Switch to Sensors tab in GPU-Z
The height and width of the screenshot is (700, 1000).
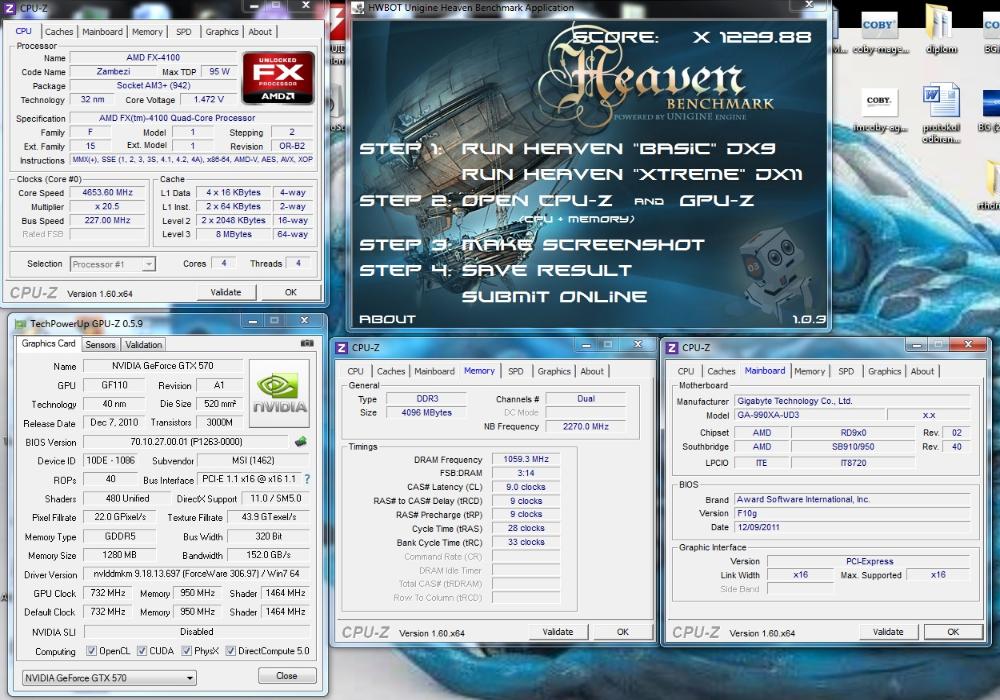pyautogui.click(x=100, y=344)
